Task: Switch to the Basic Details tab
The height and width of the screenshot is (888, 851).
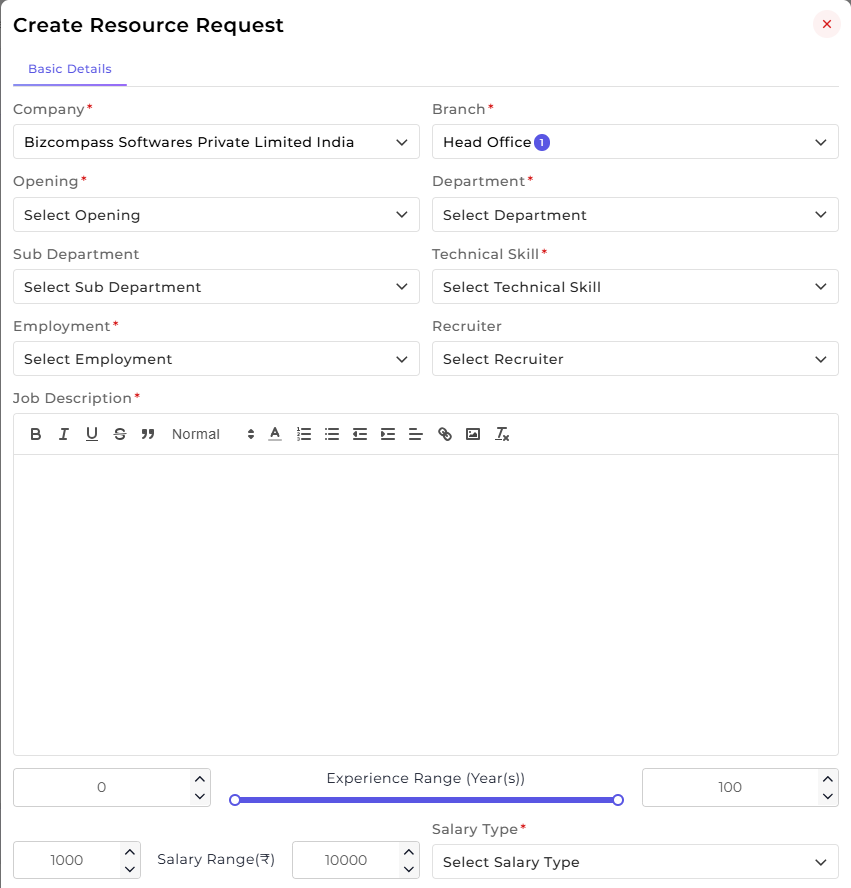Action: click(x=70, y=69)
